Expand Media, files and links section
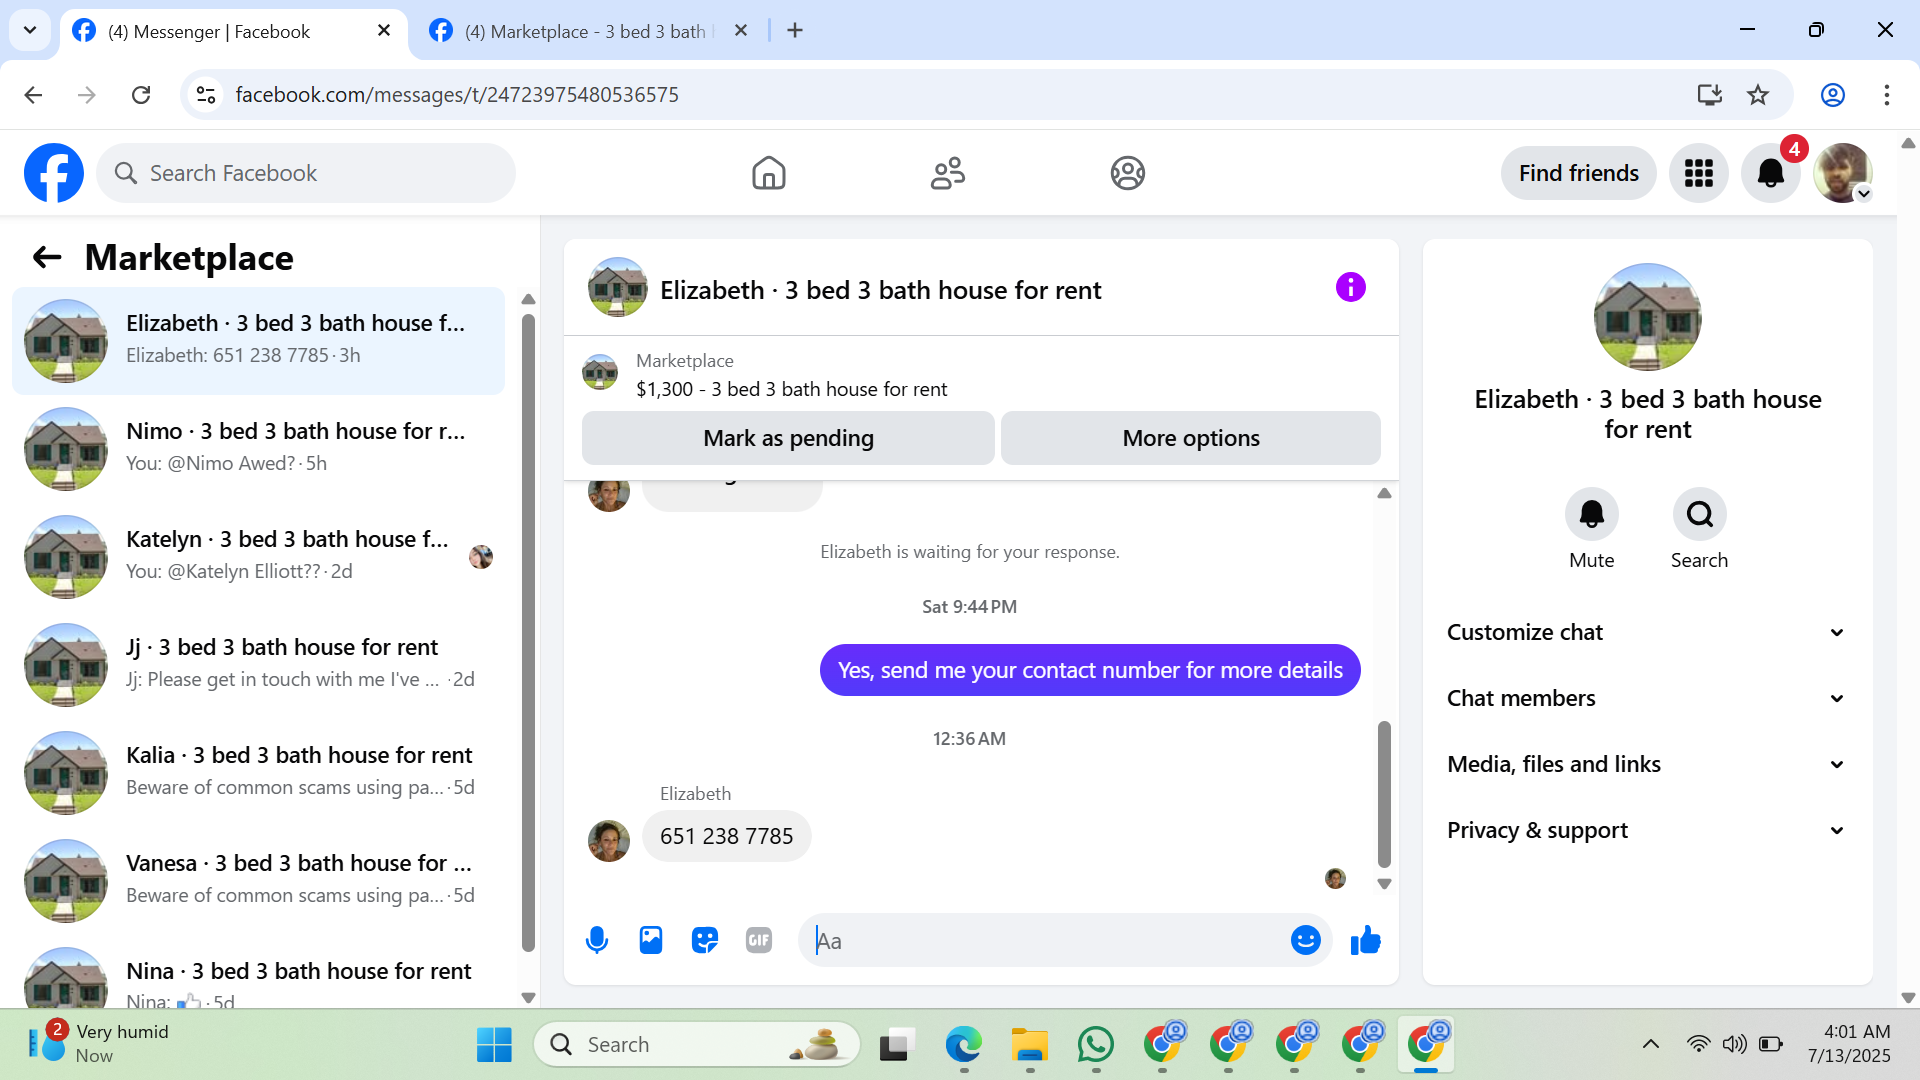The width and height of the screenshot is (1920, 1080). (1646, 764)
